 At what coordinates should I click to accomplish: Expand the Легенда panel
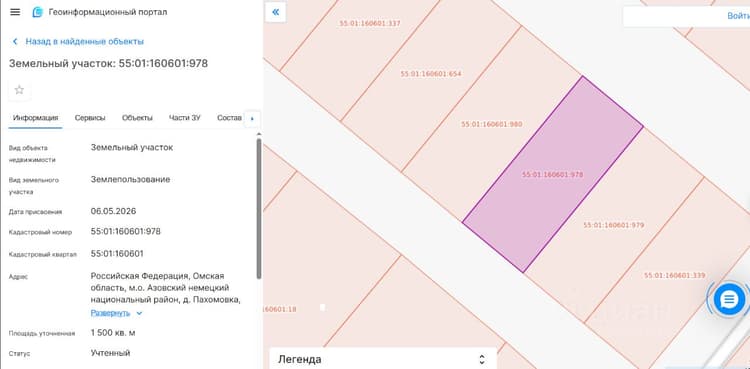383,359
